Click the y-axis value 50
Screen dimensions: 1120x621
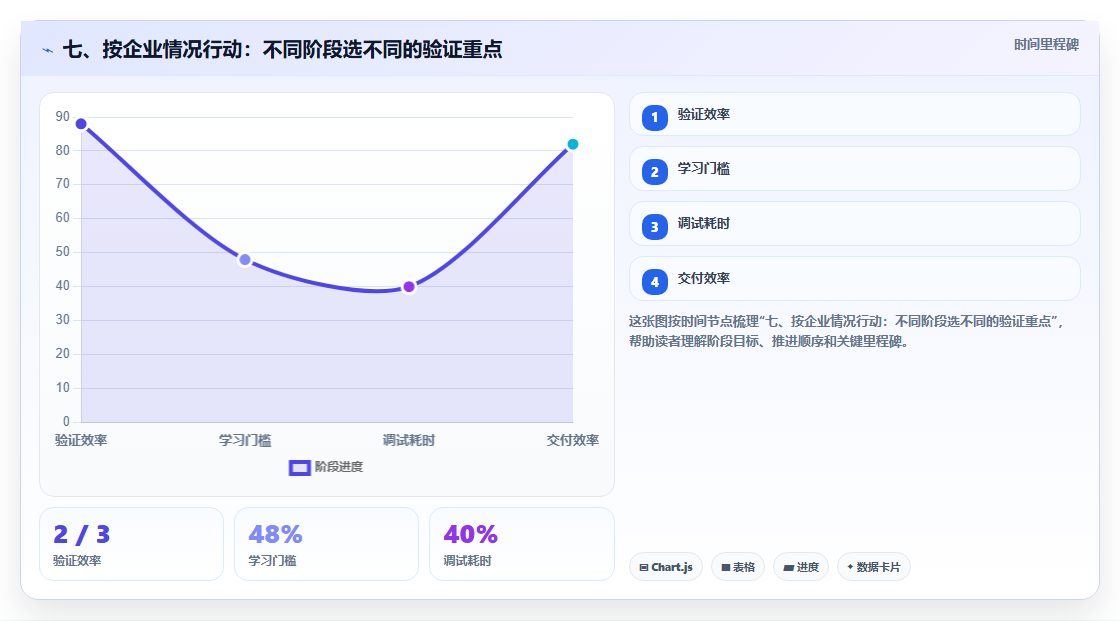tap(63, 252)
